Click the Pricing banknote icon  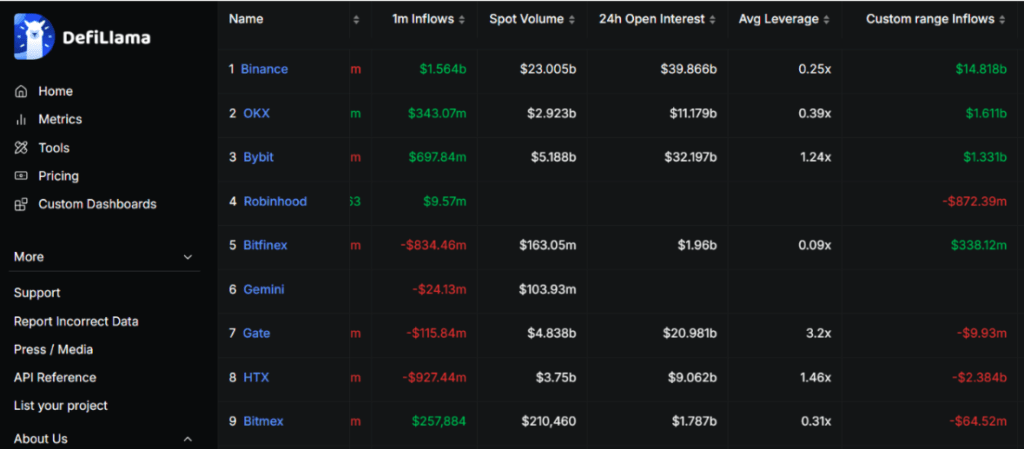[21, 176]
